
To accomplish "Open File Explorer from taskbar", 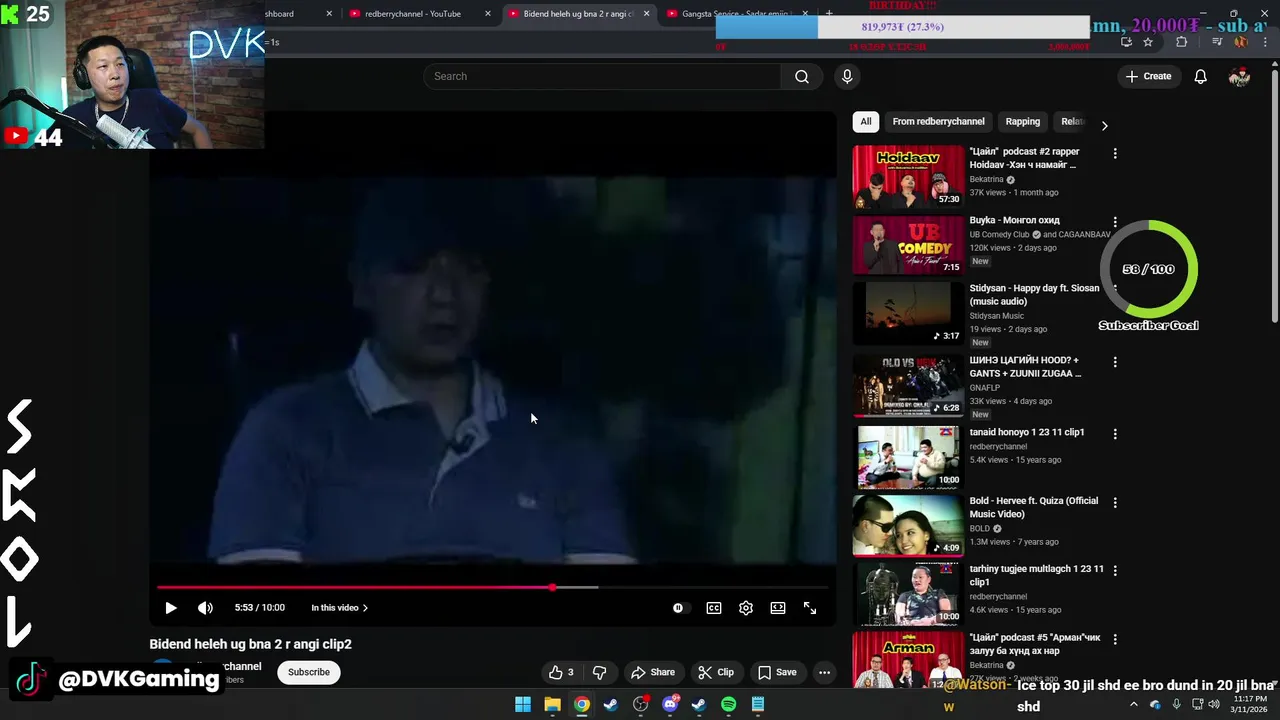I will pyautogui.click(x=552, y=705).
